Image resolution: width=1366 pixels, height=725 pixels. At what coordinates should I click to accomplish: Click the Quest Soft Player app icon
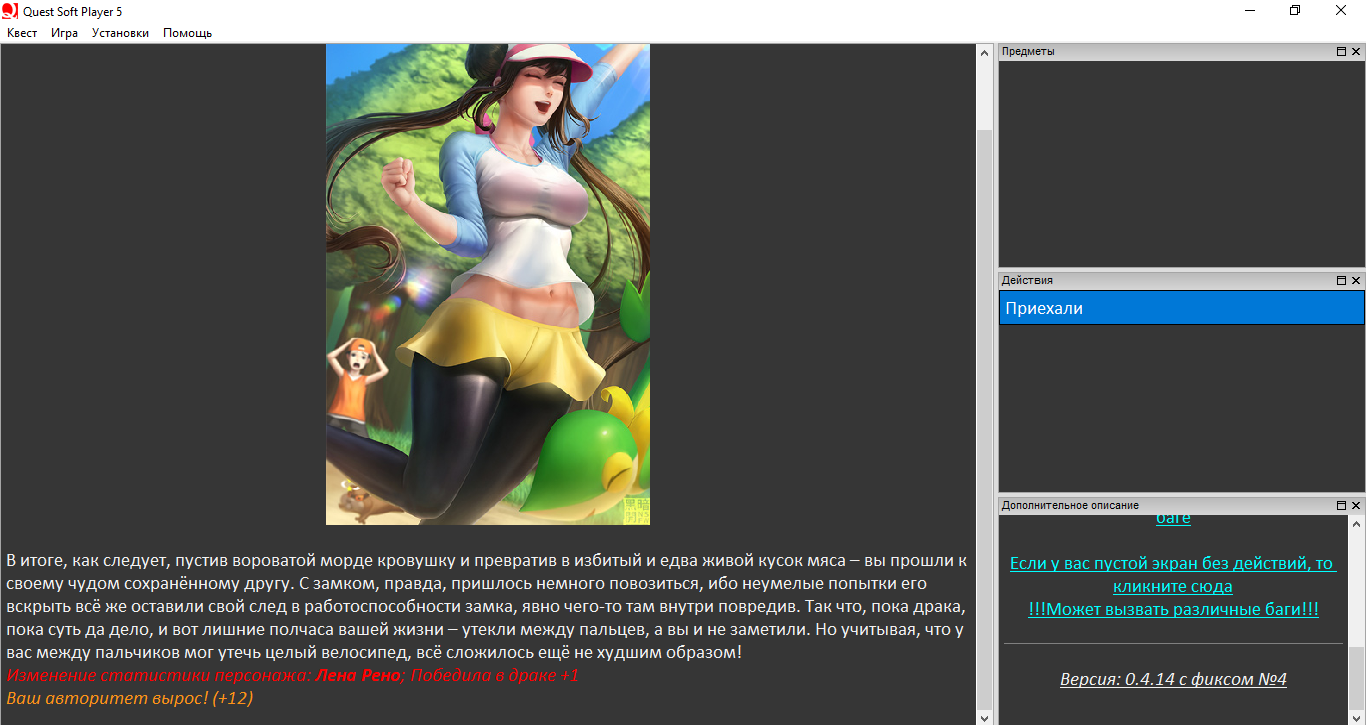click(10, 10)
